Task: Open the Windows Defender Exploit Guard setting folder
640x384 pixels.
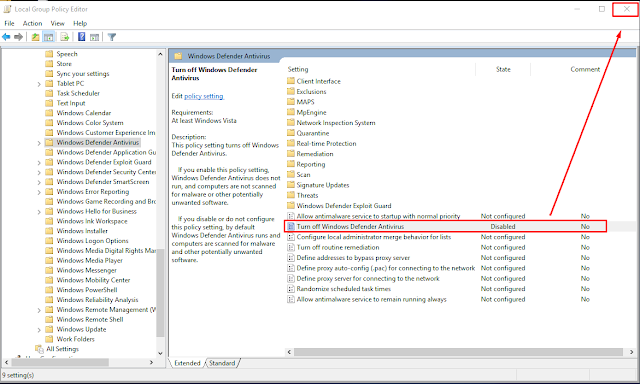Action: tap(344, 206)
